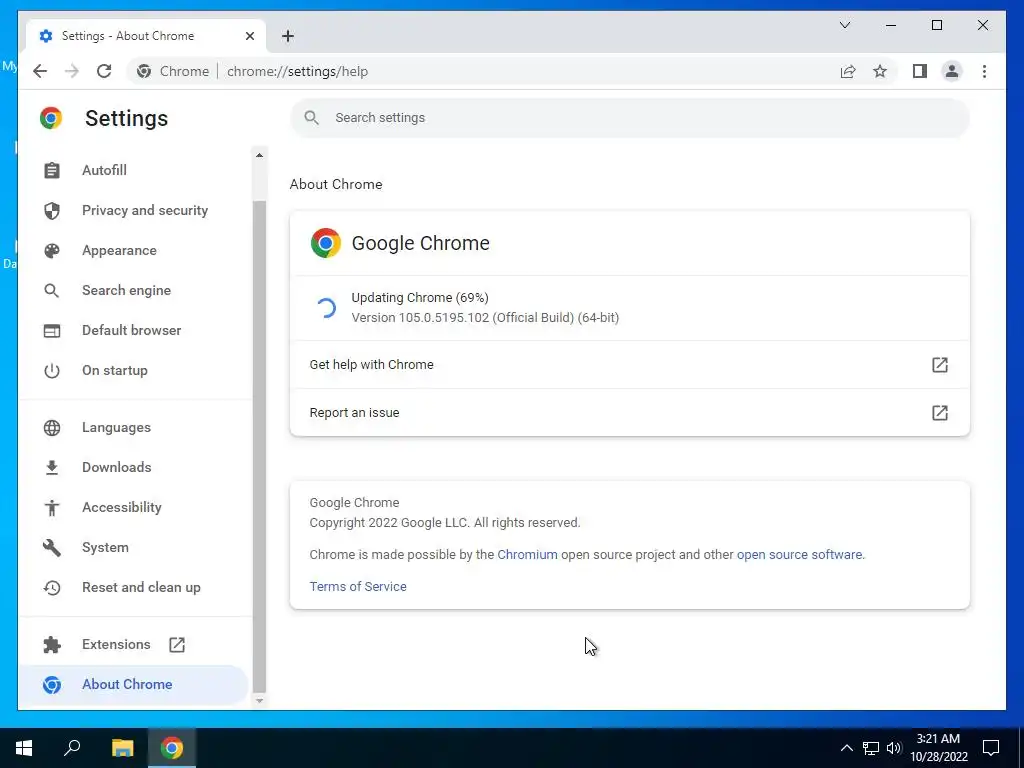Image resolution: width=1024 pixels, height=768 pixels.
Task: Reload the page with the refresh icon
Action: pos(104,71)
